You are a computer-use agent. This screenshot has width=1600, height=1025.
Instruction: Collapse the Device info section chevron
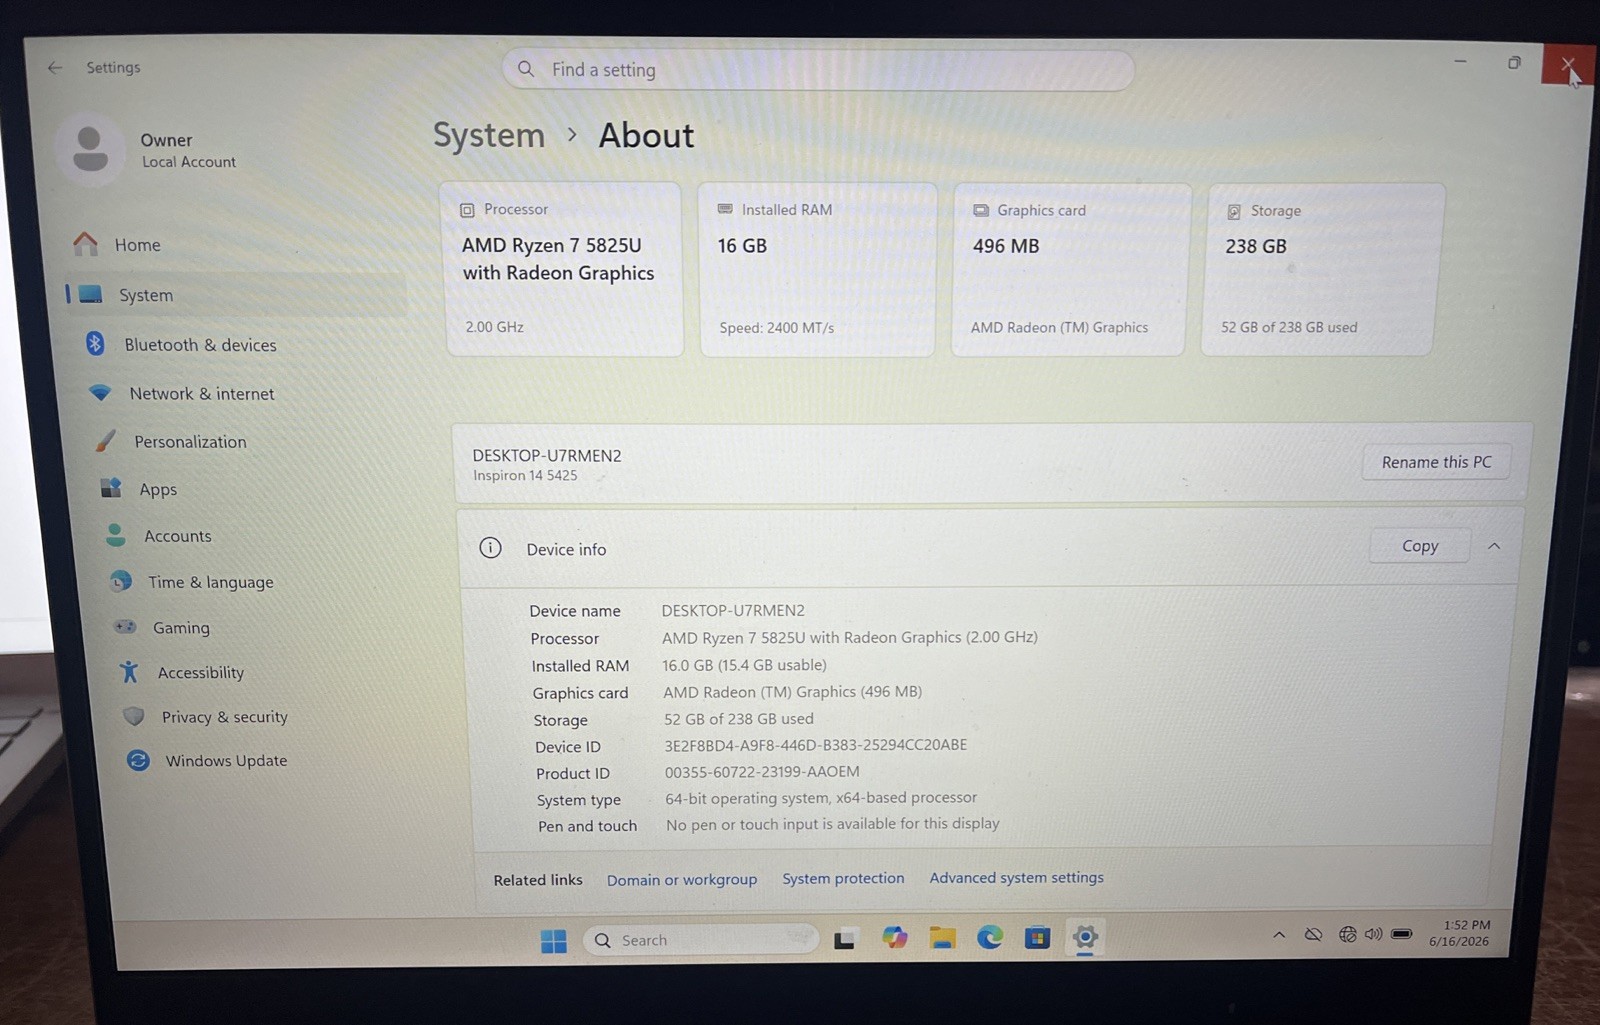pyautogui.click(x=1494, y=546)
